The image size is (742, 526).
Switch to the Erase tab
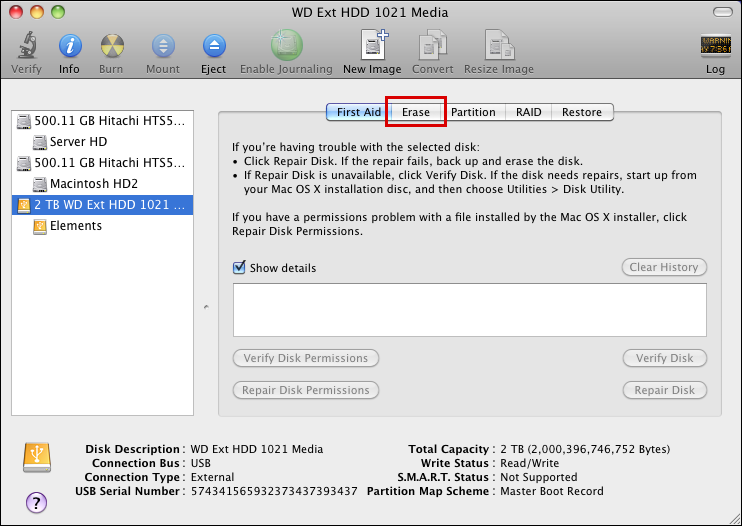click(415, 112)
